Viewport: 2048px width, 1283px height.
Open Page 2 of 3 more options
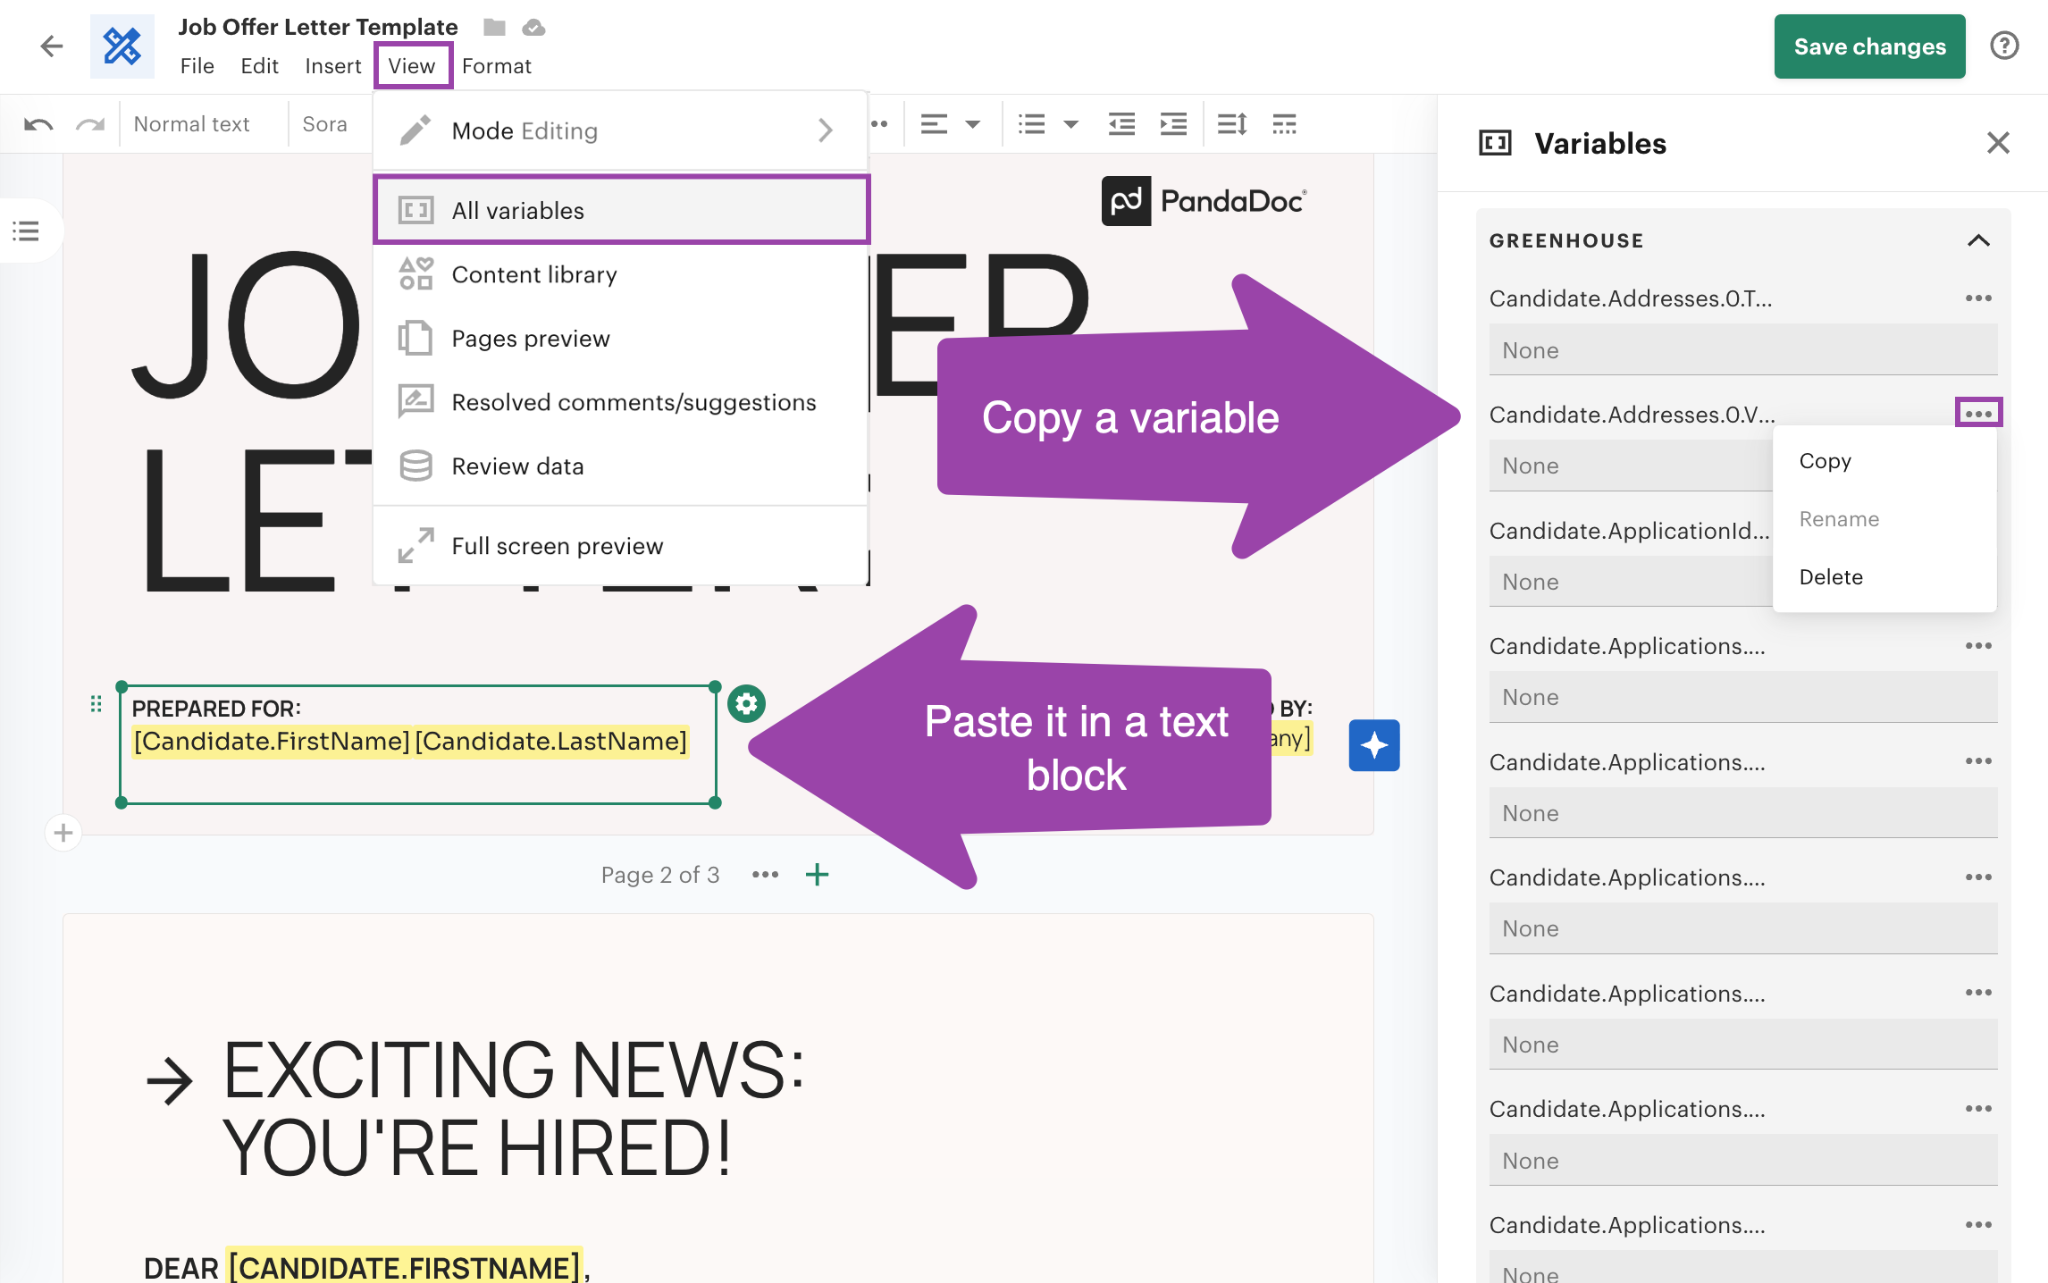pos(765,875)
